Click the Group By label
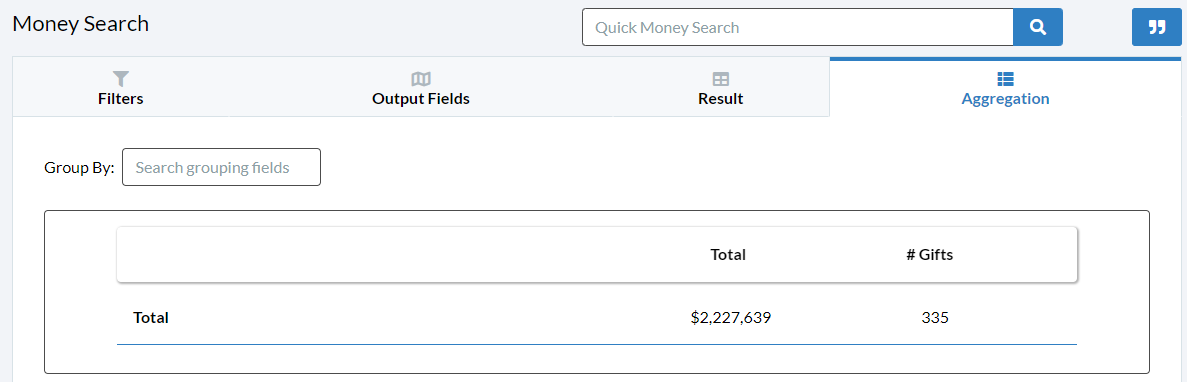The width and height of the screenshot is (1187, 382). 79,167
